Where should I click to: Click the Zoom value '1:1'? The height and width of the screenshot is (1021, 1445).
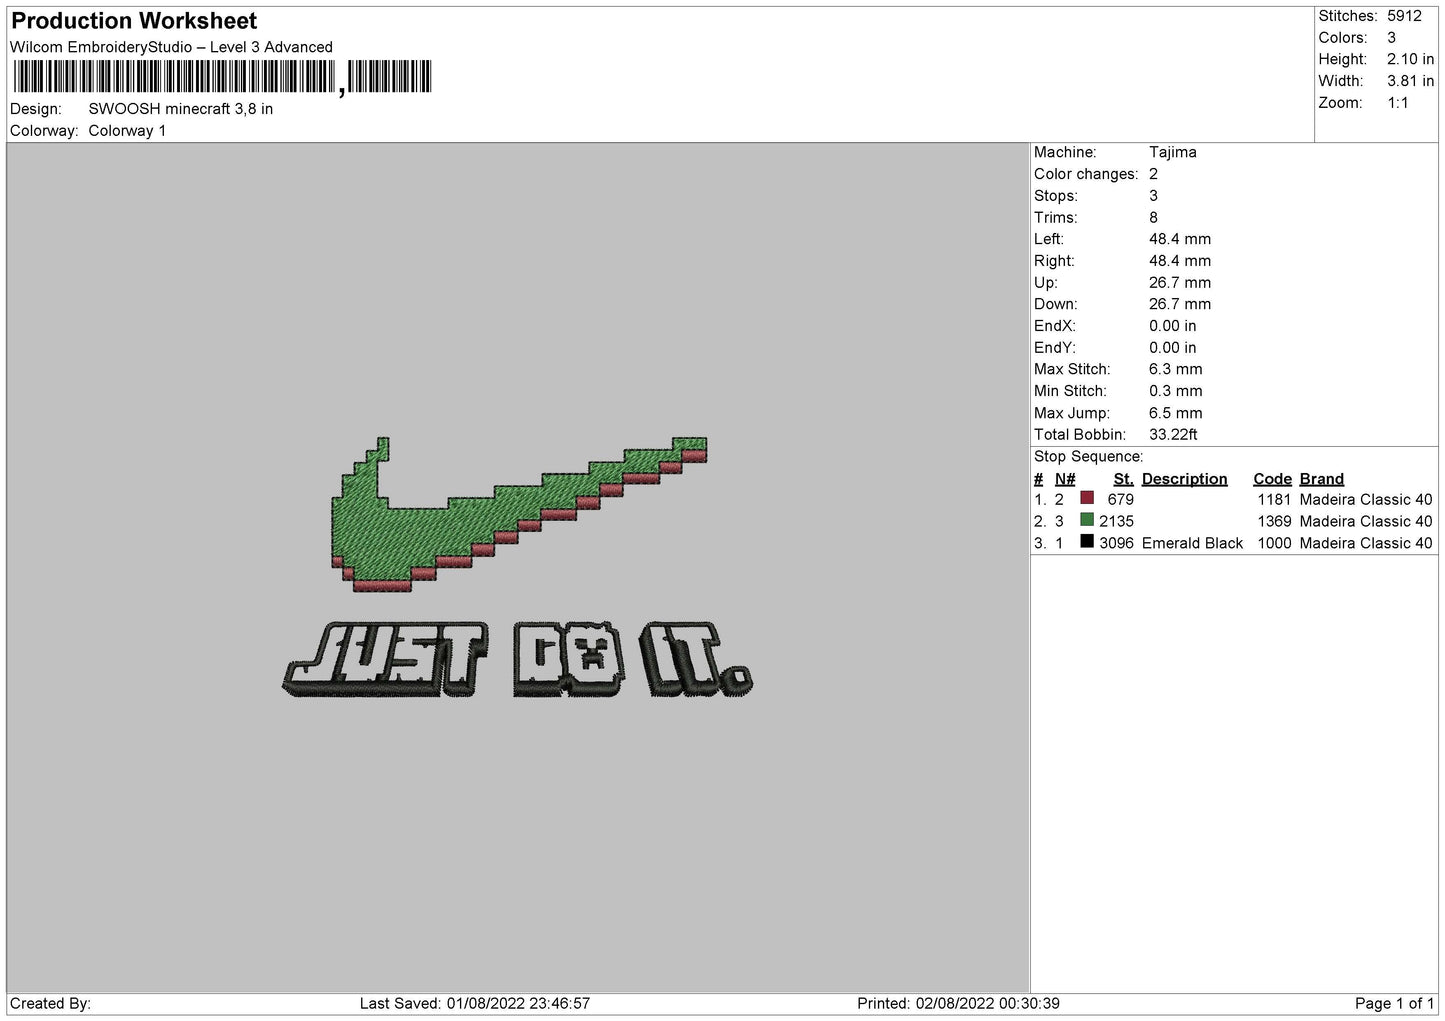[x=1398, y=103]
